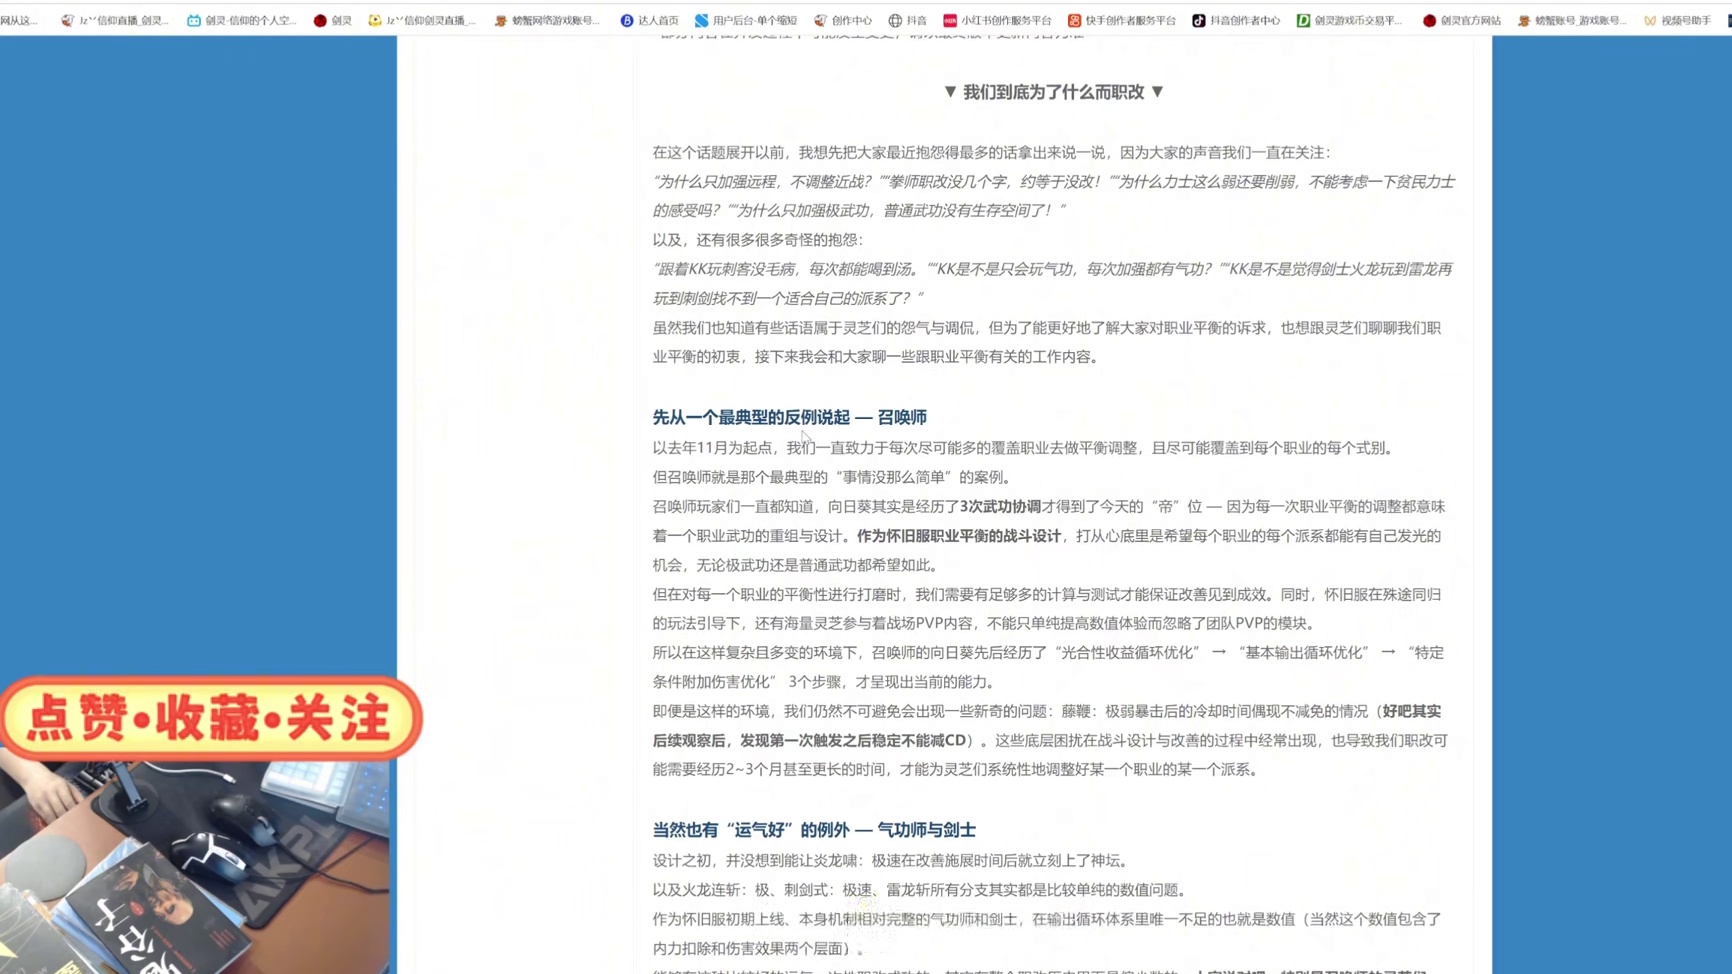Open the Jz信仰直播_剑灵 bookmark
This screenshot has height=974, width=1732.
pyautogui.click(x=114, y=20)
